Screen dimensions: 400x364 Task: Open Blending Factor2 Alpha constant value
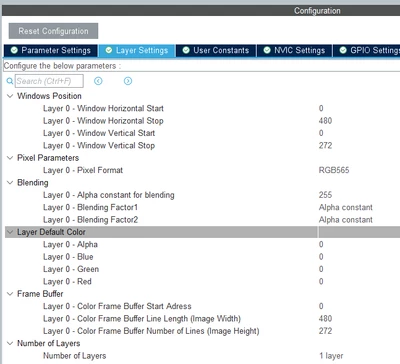click(346, 220)
